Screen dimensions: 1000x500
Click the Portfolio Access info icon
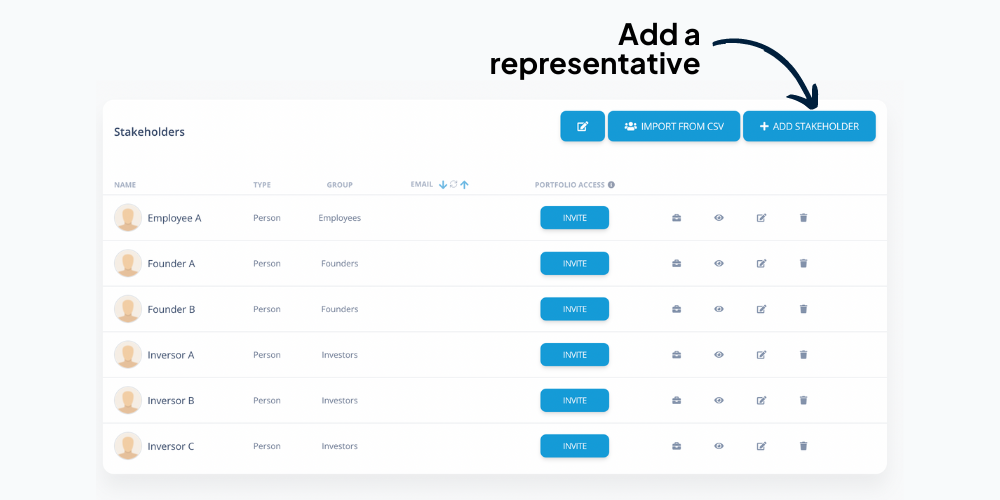pyautogui.click(x=611, y=185)
